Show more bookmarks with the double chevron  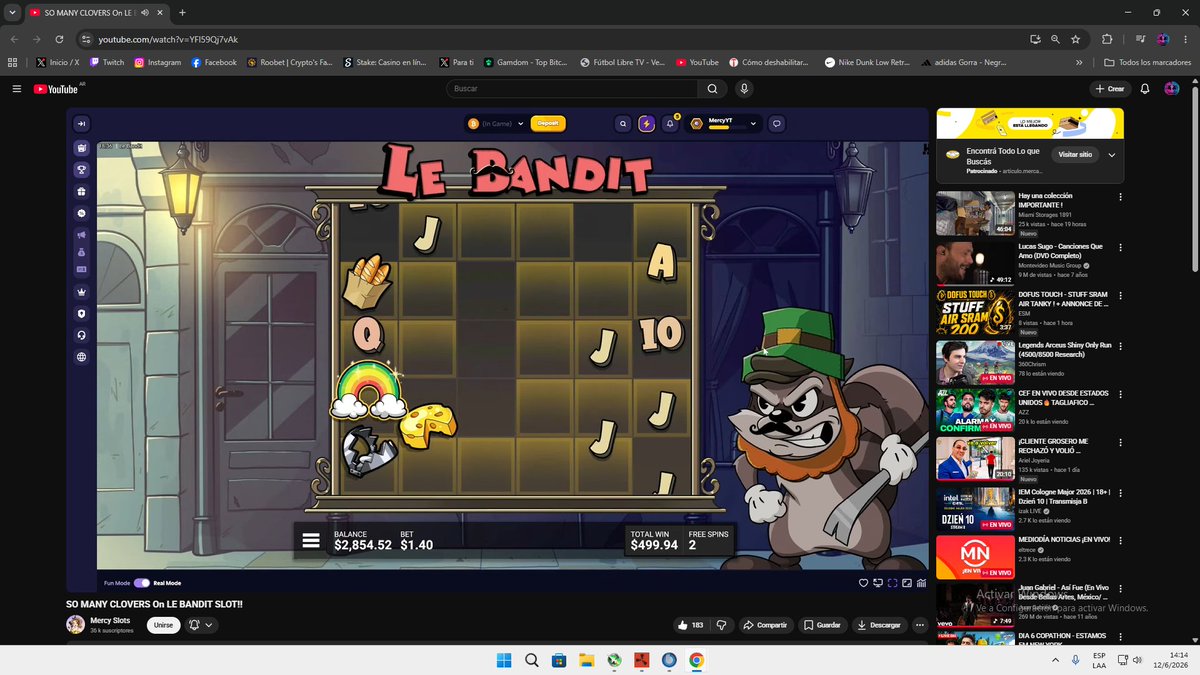pyautogui.click(x=1079, y=62)
